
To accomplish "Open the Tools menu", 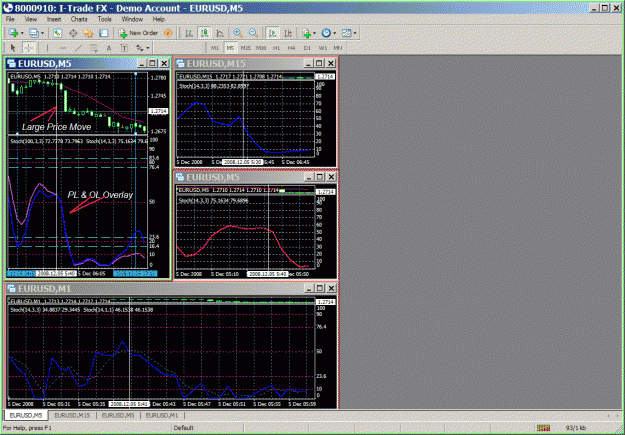I will pos(104,19).
